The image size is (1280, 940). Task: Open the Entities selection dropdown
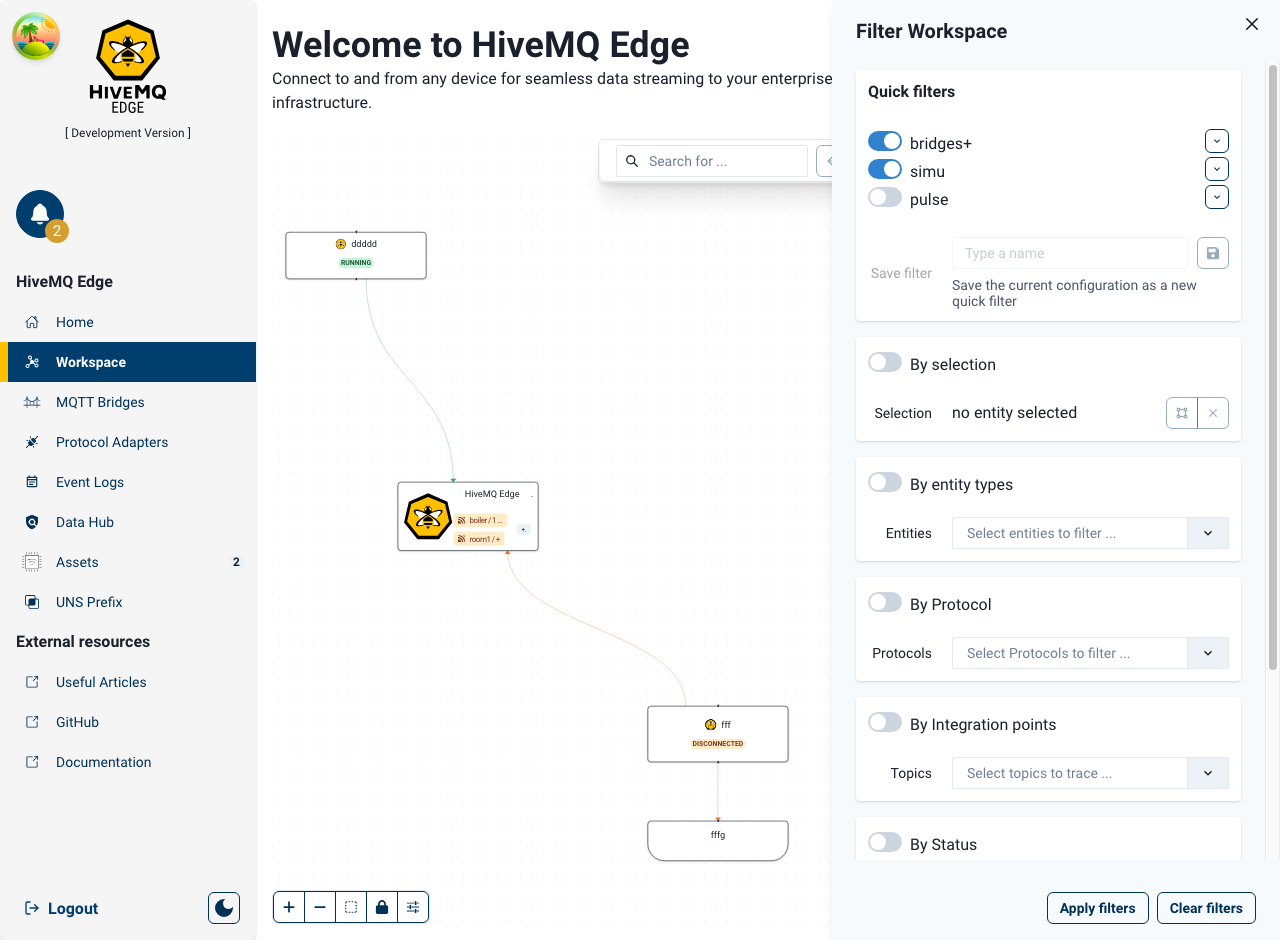[1207, 533]
